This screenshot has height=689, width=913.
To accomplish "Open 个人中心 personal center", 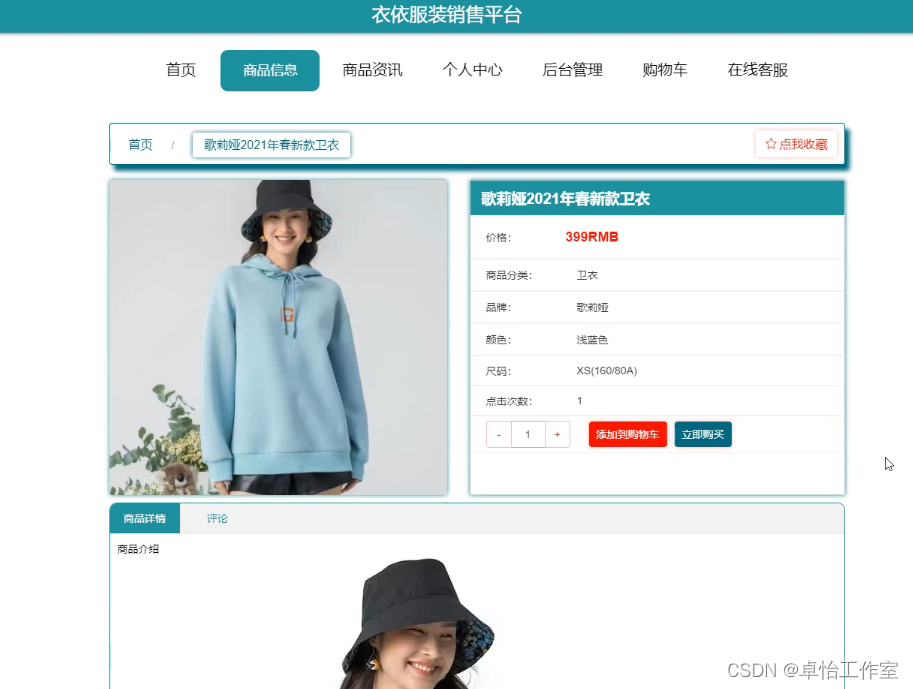I will click(472, 70).
